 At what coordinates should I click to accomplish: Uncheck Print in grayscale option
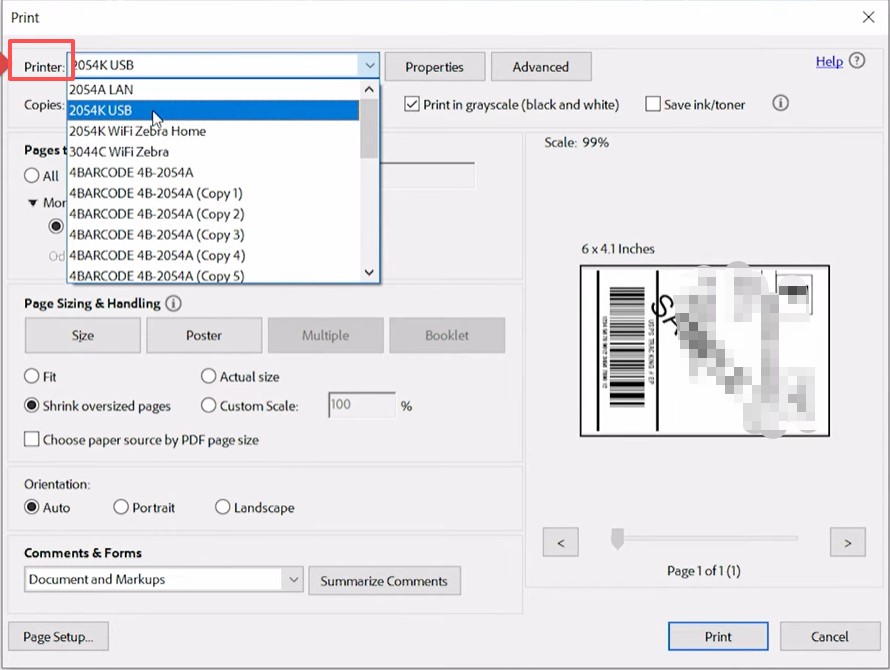[412, 104]
